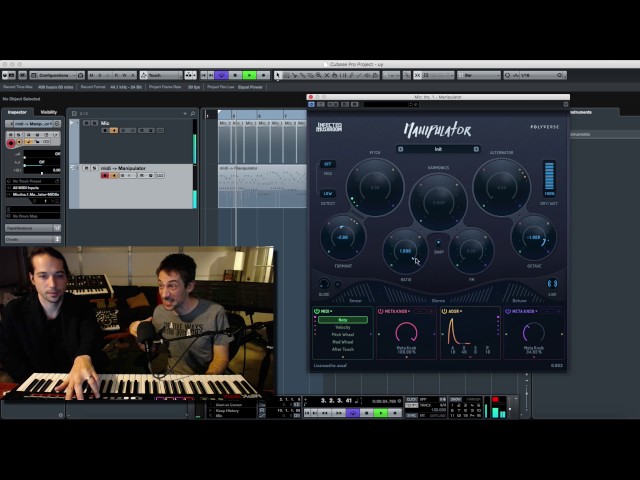Click the Formant knob
Screen dimensions: 640x480
click(x=342, y=237)
